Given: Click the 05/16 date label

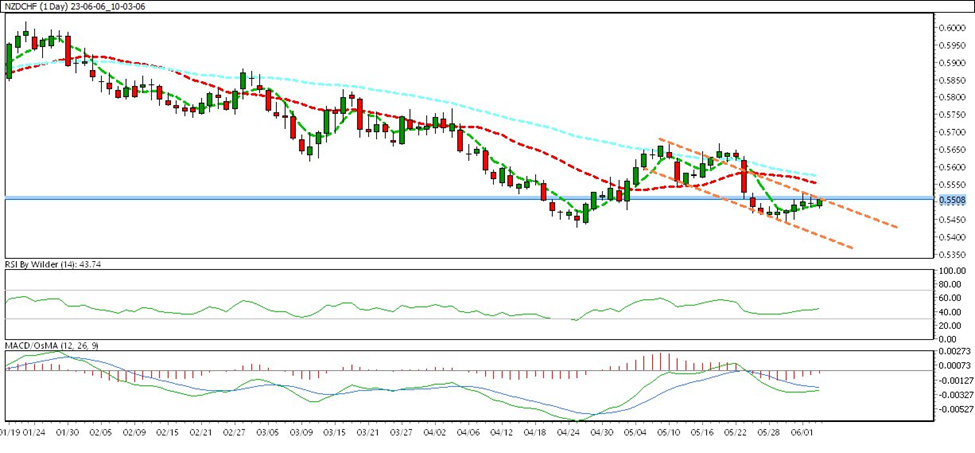Looking at the screenshot, I should coord(703,430).
